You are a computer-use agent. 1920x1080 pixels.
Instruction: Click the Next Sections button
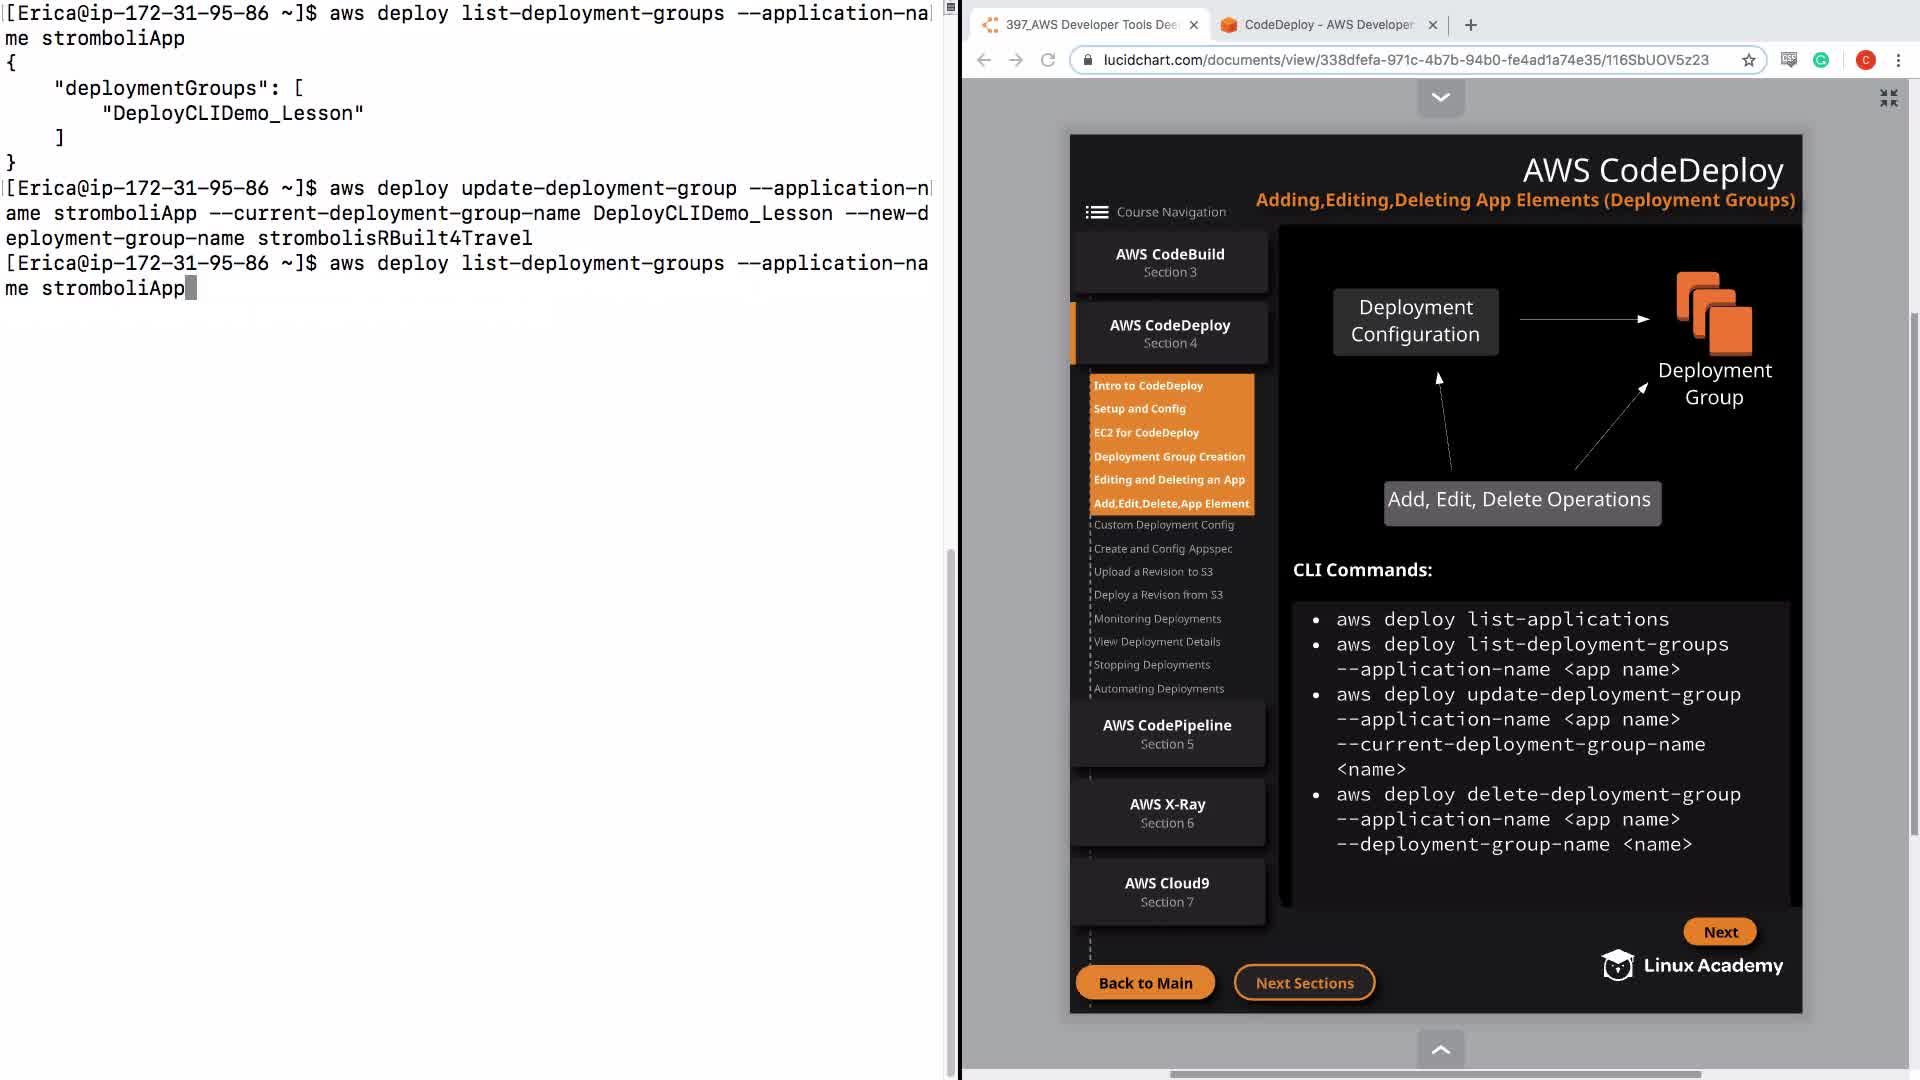click(1304, 983)
